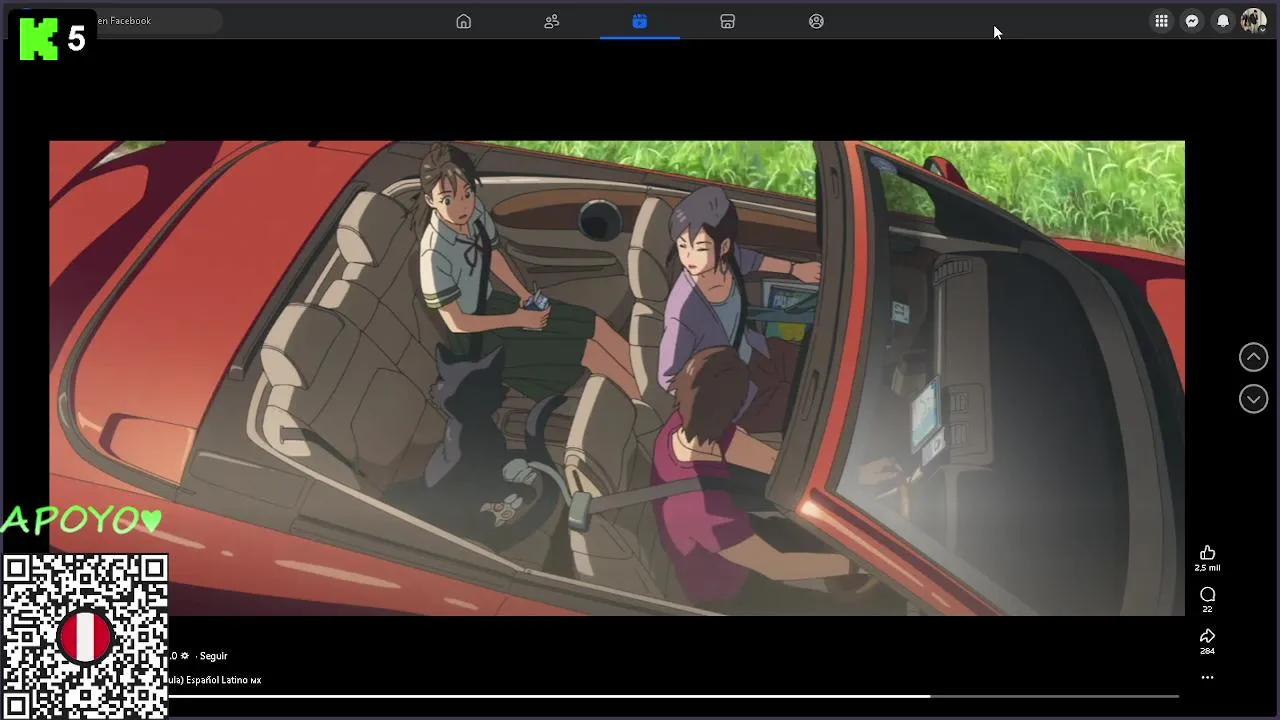Click the Seguir follow link
Viewport: 1280px width, 720px height.
[x=213, y=656]
